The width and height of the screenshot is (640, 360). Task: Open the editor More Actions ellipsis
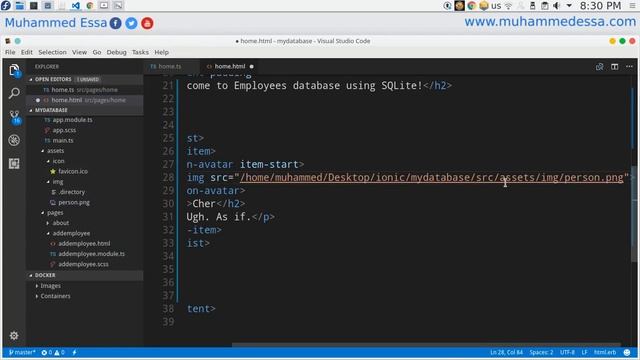tap(629, 67)
